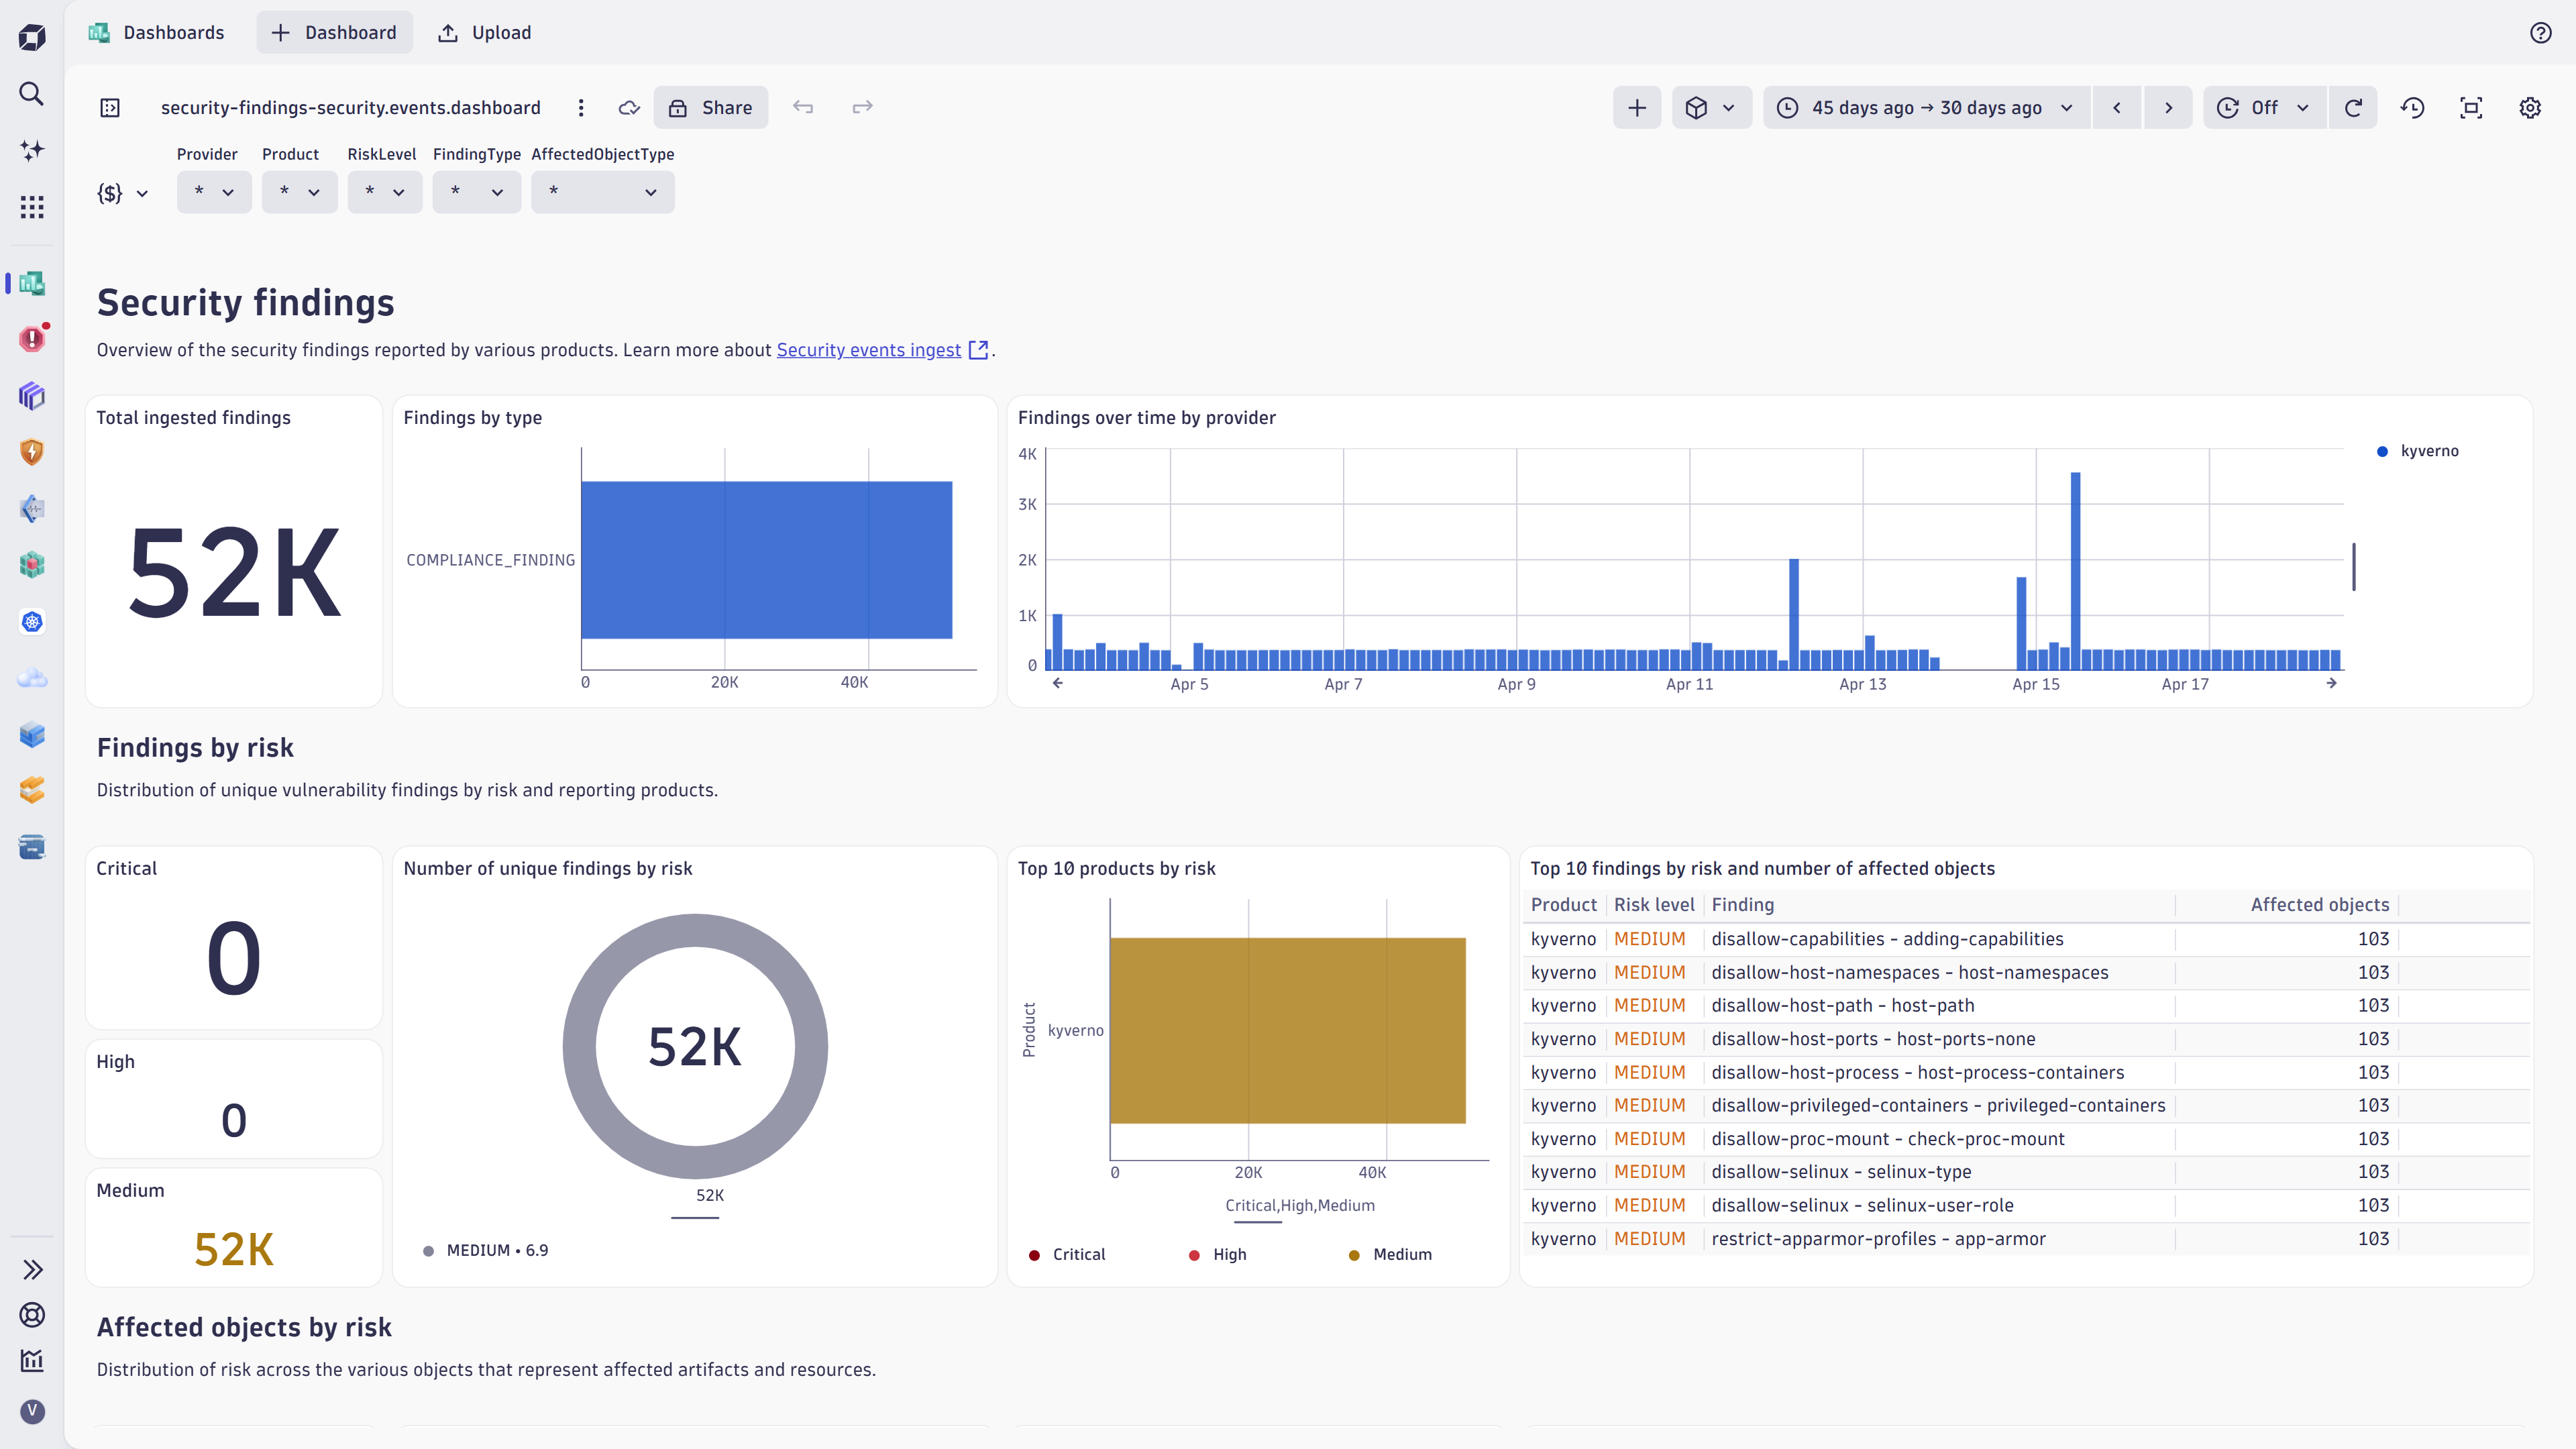This screenshot has height=1449, width=2576.
Task: Open the Dynatrace home logo
Action: click(32, 38)
